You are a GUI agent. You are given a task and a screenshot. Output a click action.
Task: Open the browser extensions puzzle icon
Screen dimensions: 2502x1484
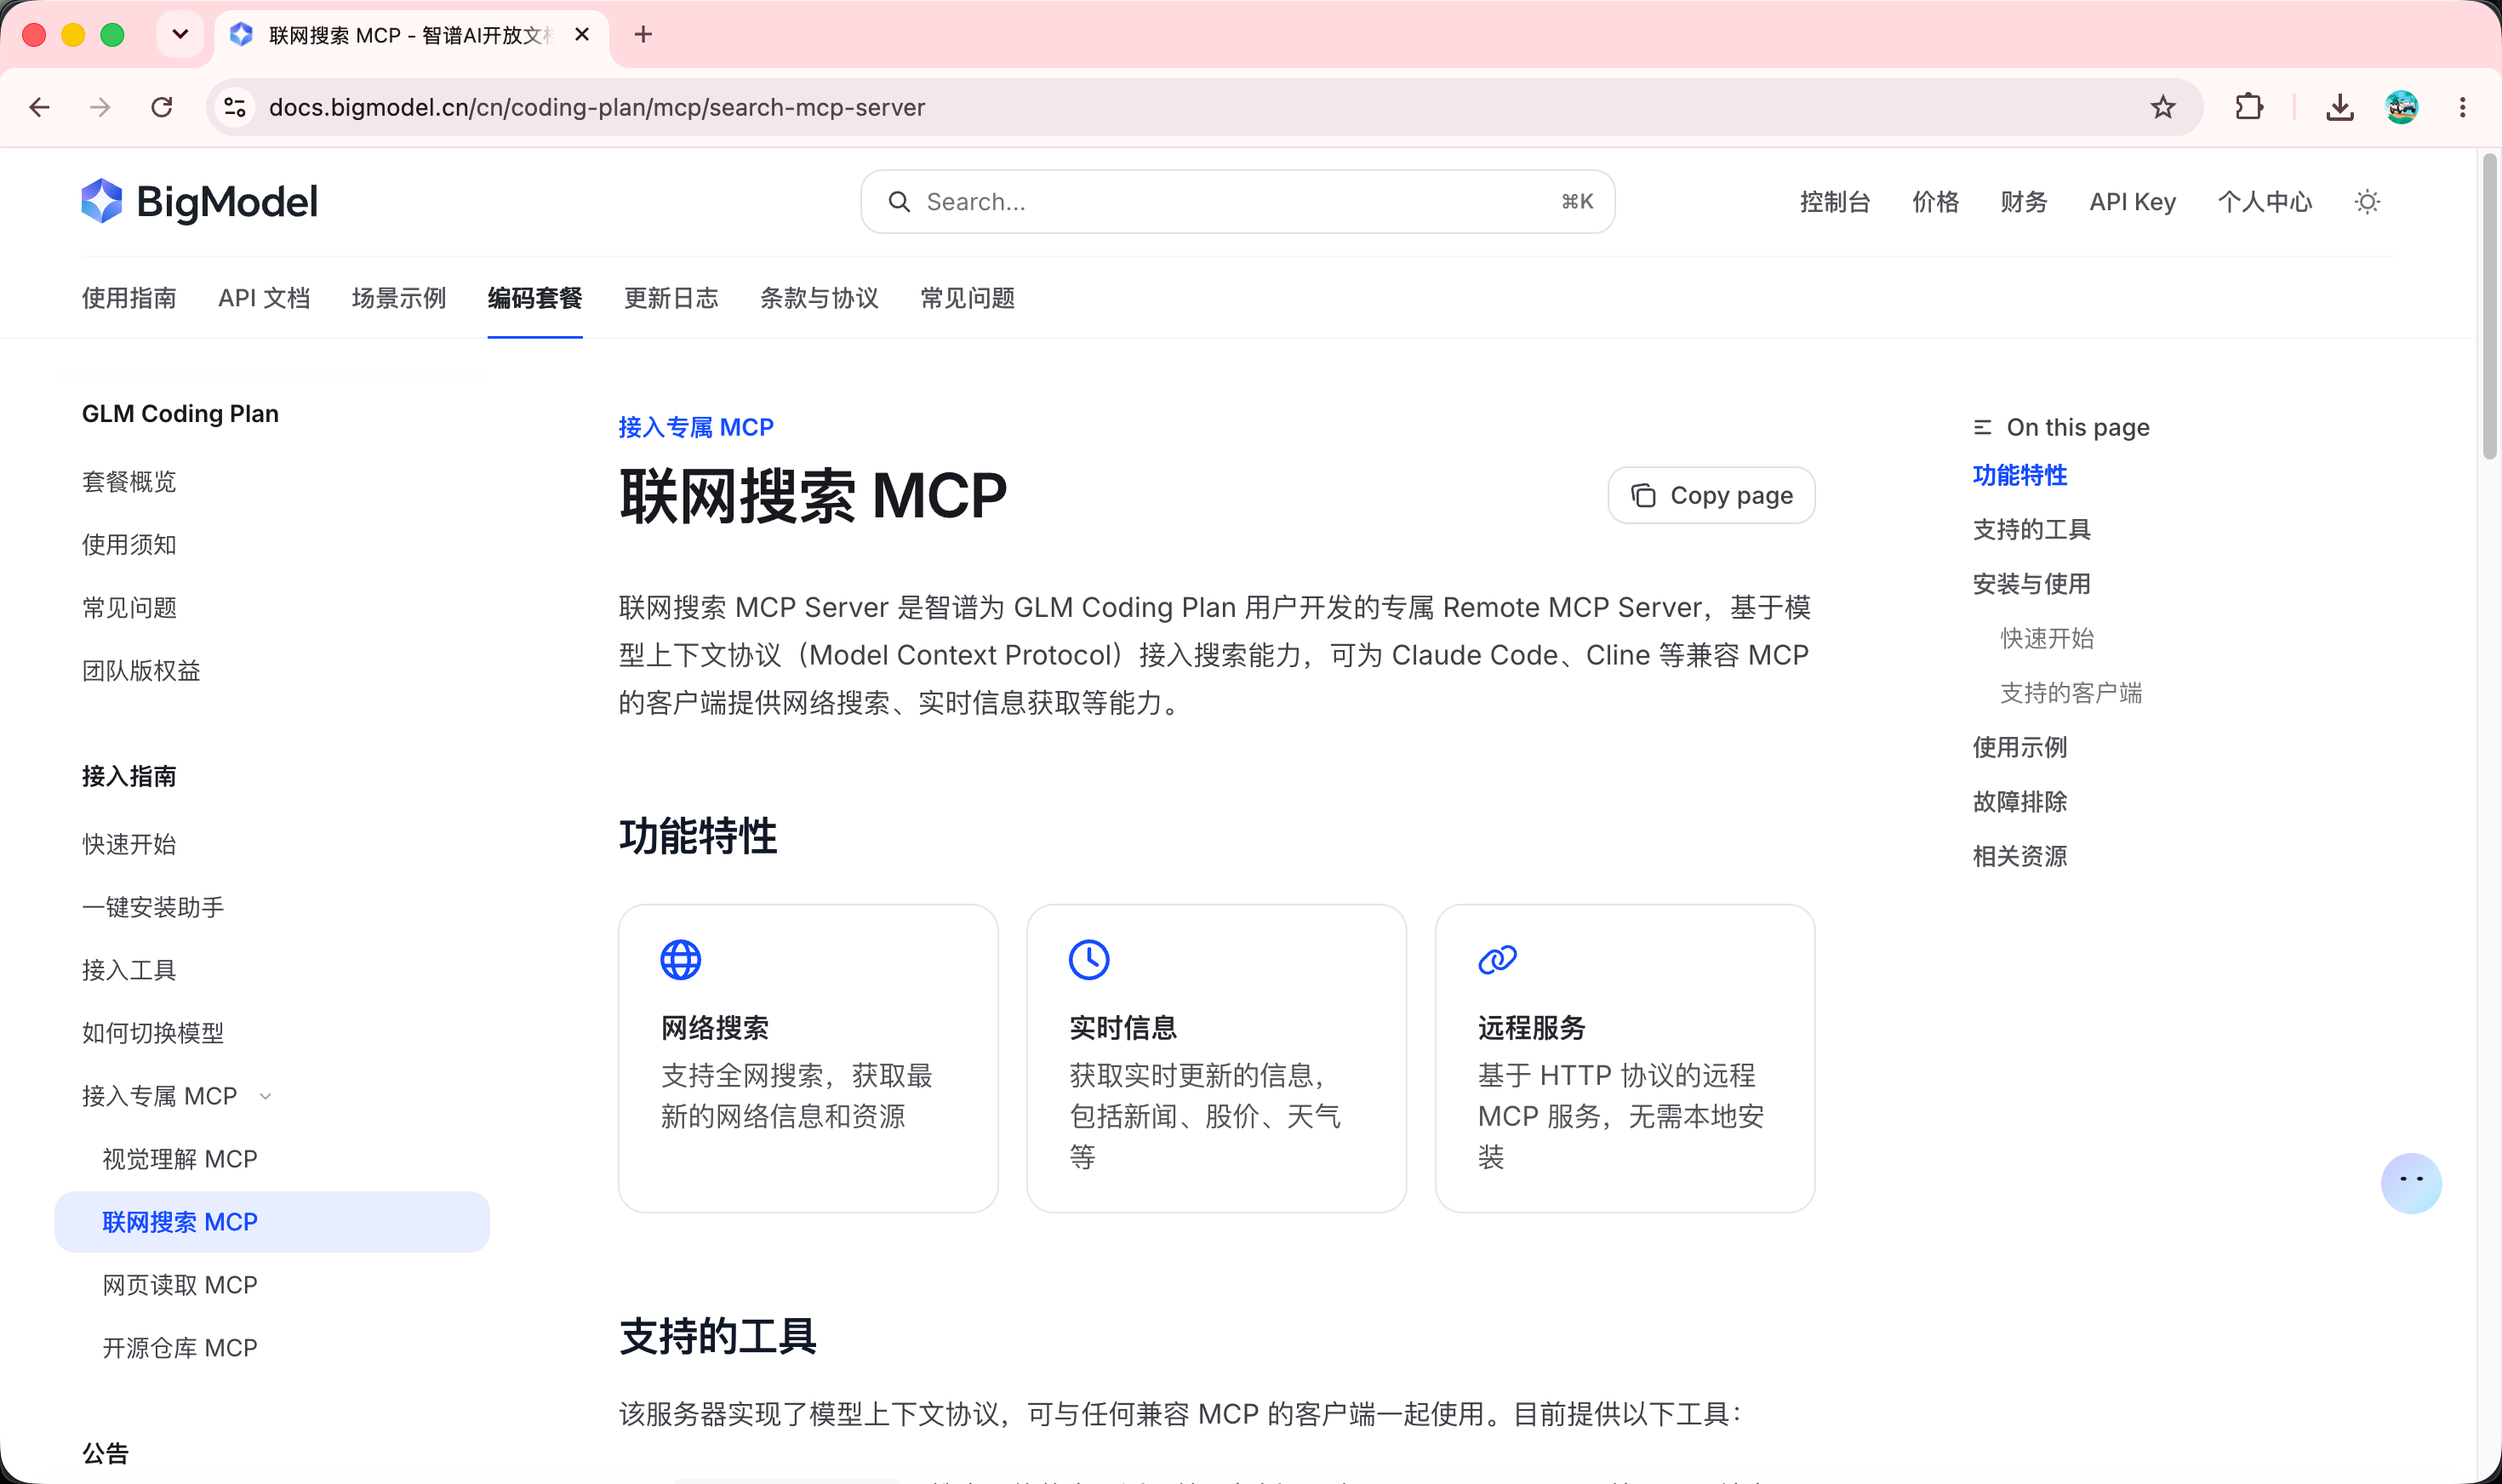click(2249, 107)
